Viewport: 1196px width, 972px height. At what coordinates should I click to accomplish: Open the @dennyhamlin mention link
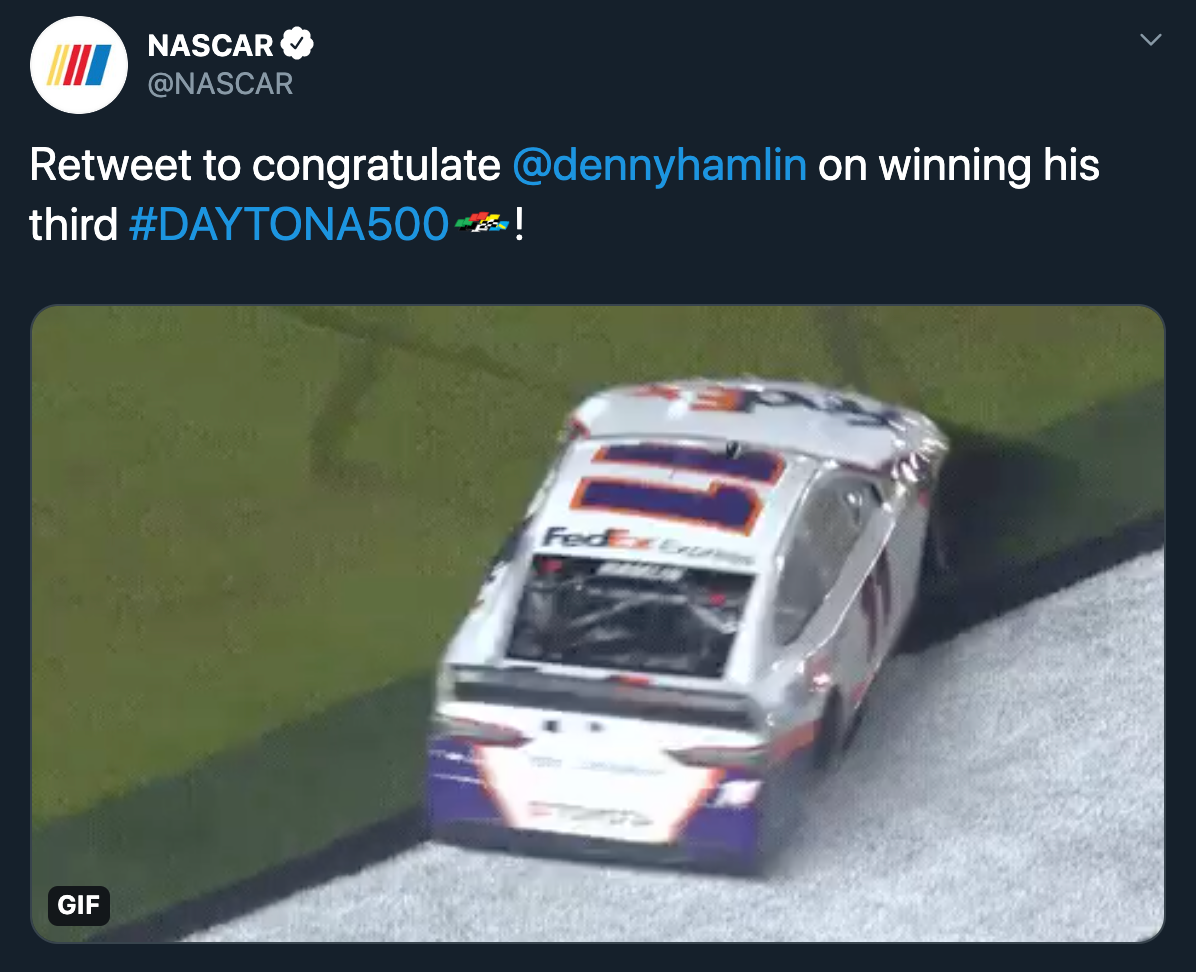pos(659,165)
